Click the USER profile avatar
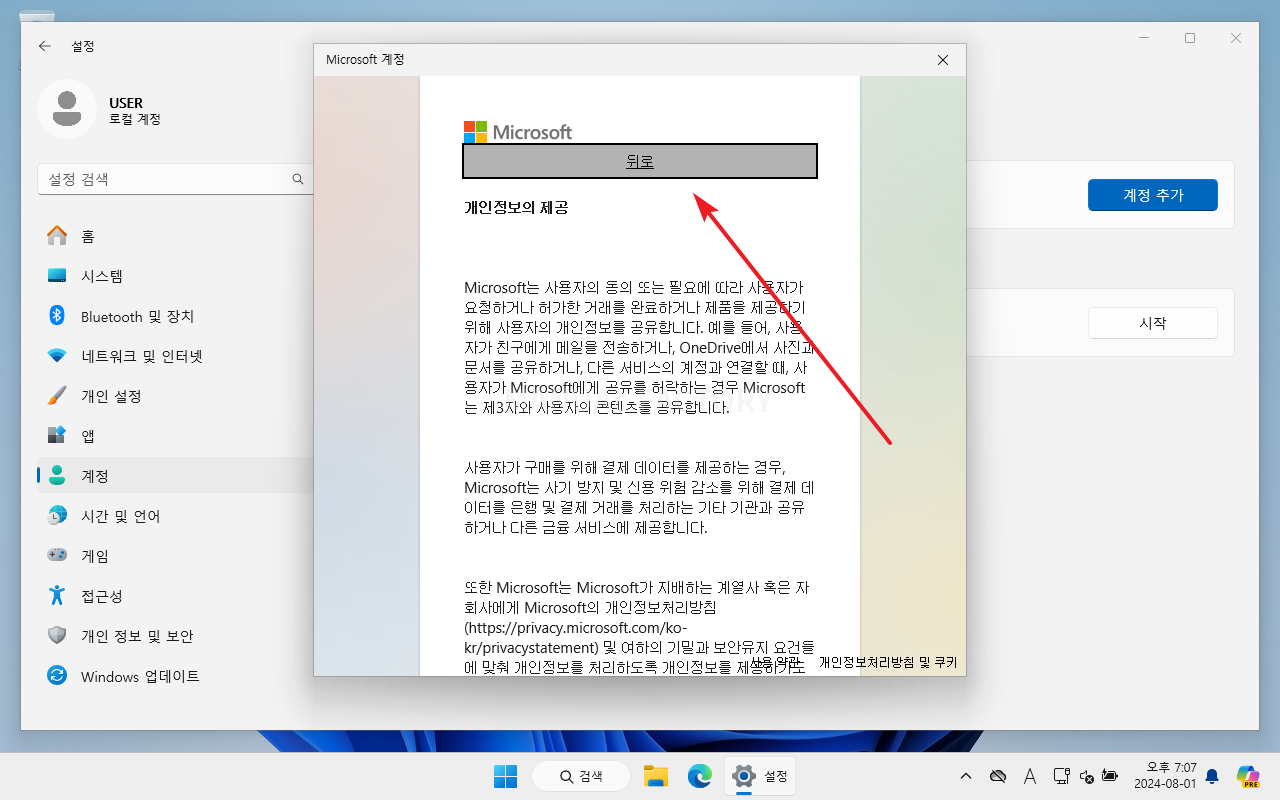 (x=67, y=109)
